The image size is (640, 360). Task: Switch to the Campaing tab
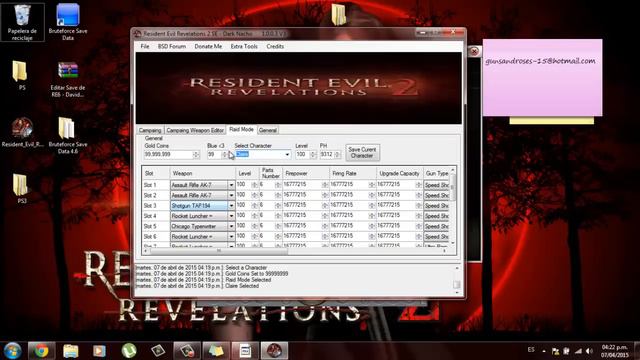(150, 130)
